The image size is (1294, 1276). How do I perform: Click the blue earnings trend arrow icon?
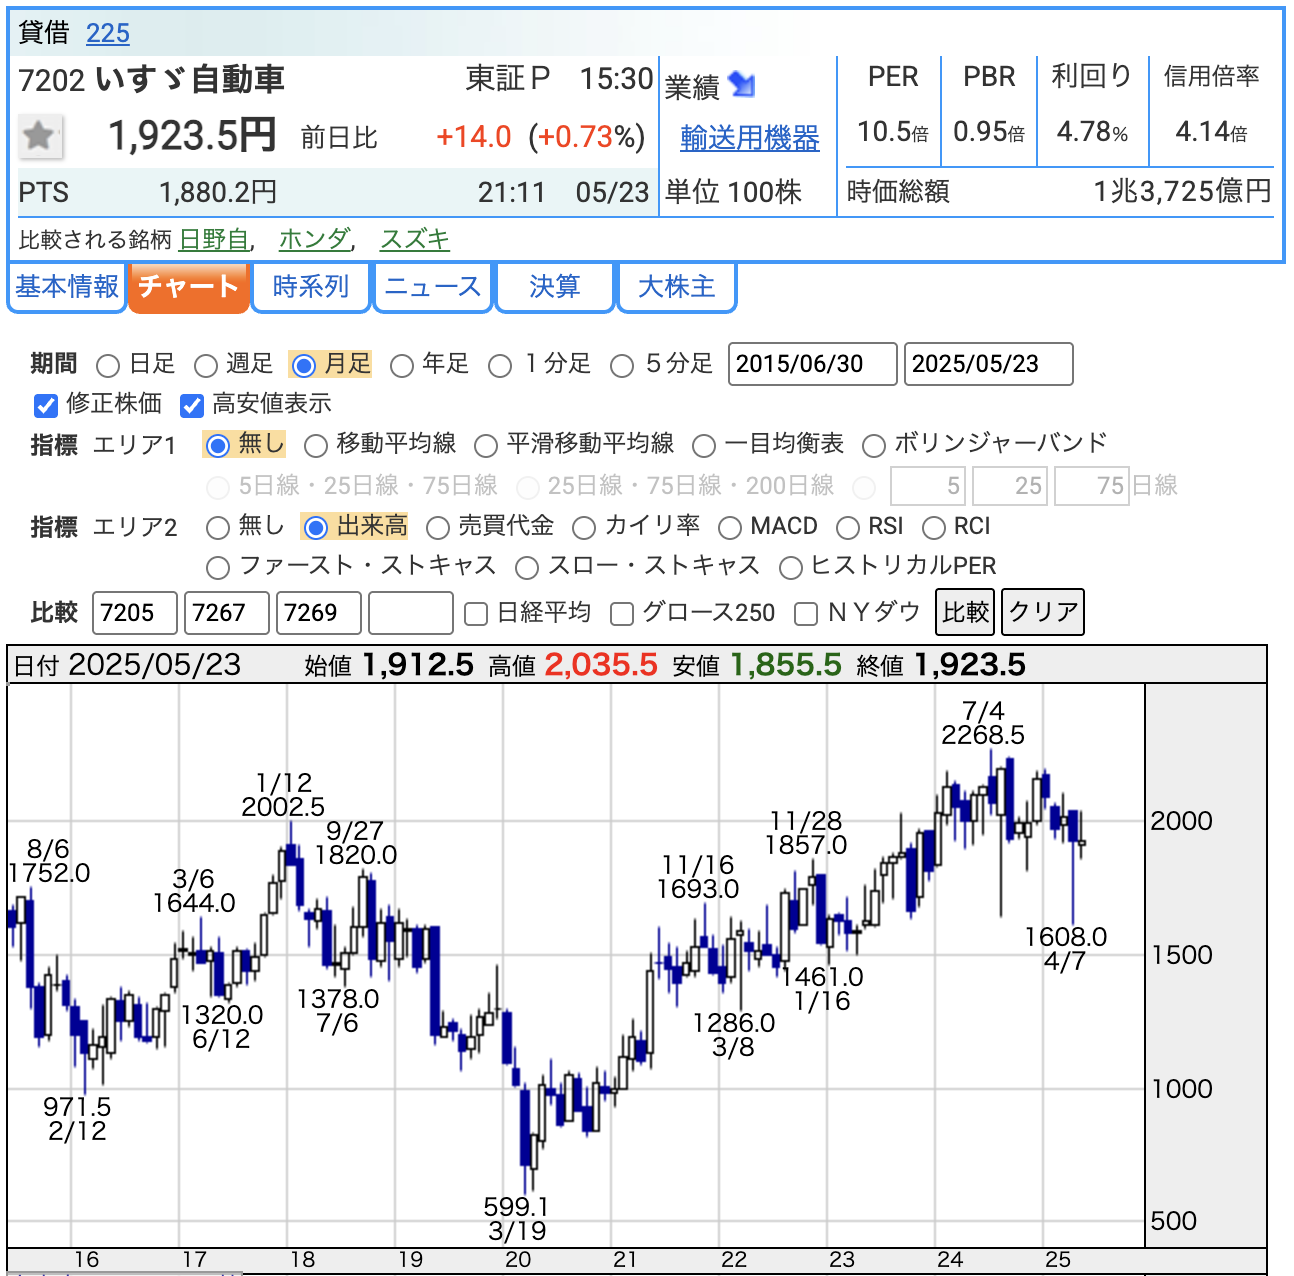click(742, 85)
